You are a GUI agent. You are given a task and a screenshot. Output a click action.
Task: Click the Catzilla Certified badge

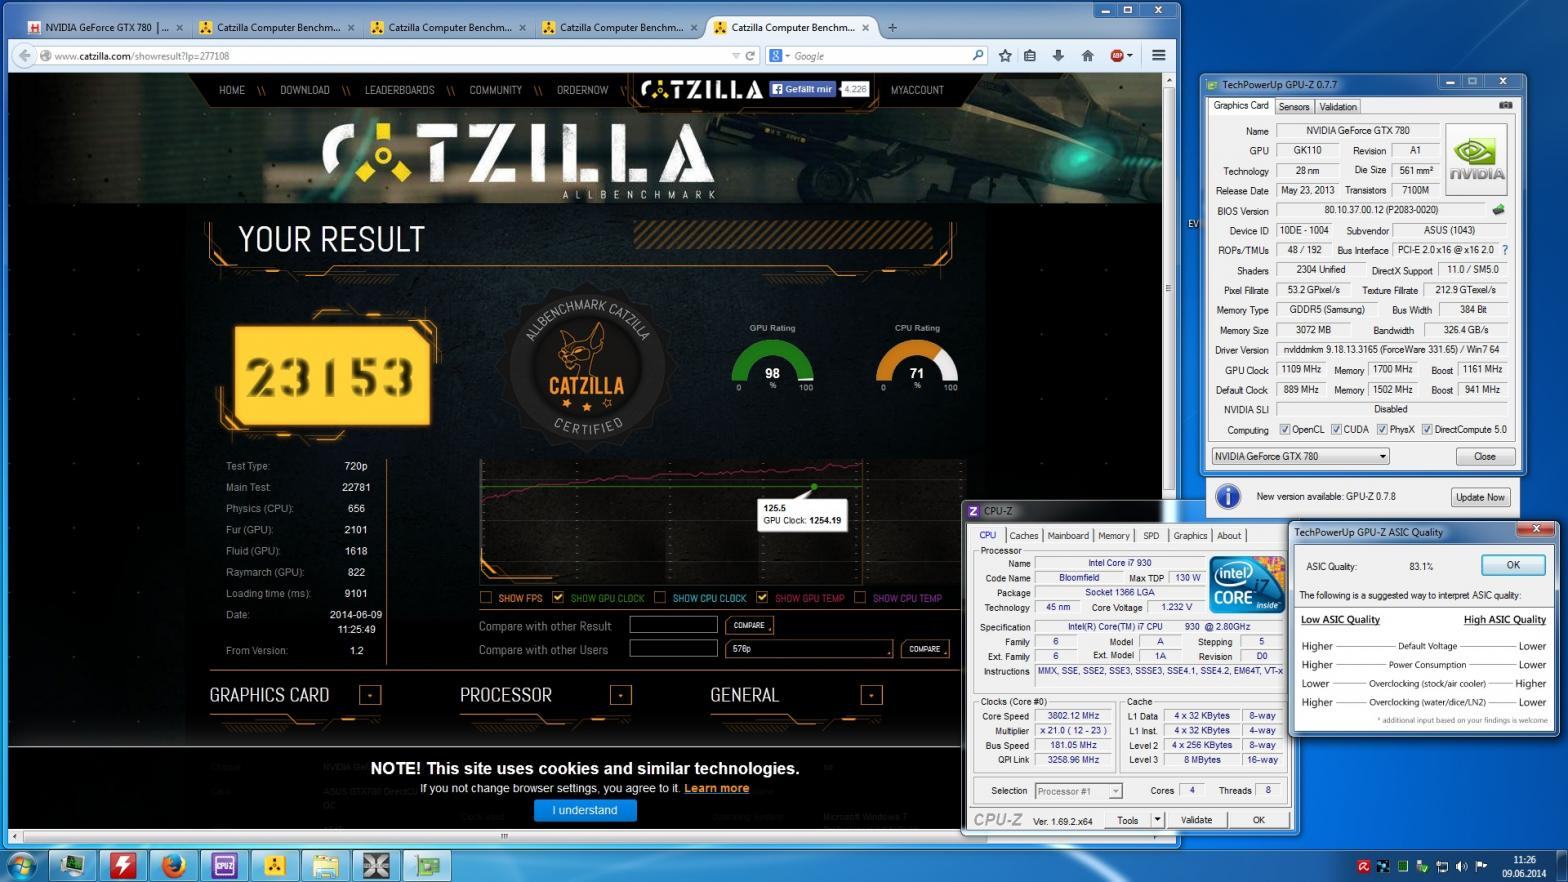pyautogui.click(x=587, y=366)
